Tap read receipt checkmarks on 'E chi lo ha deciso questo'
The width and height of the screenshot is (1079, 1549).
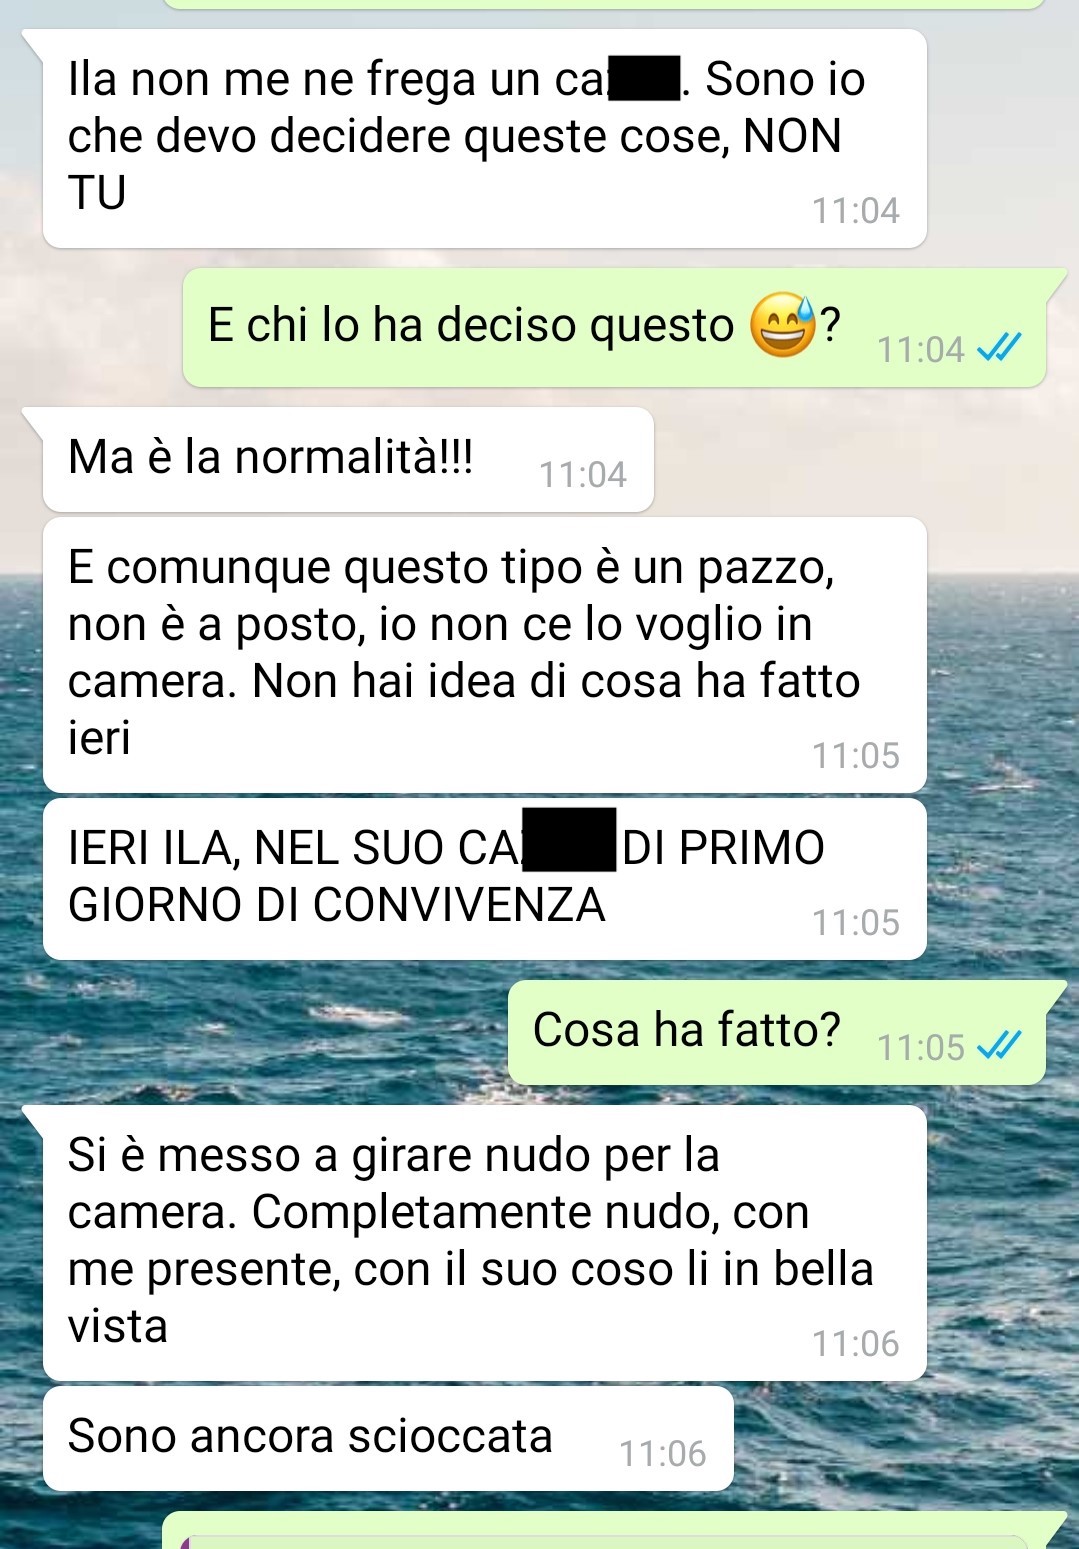(998, 348)
